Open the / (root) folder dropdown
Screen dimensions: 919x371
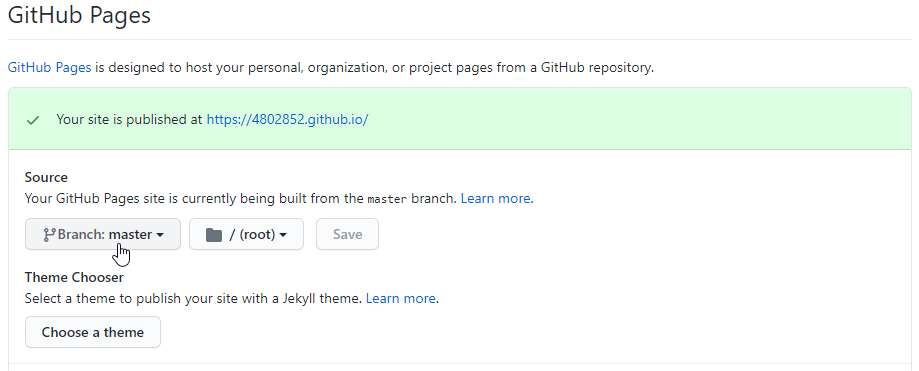click(246, 234)
